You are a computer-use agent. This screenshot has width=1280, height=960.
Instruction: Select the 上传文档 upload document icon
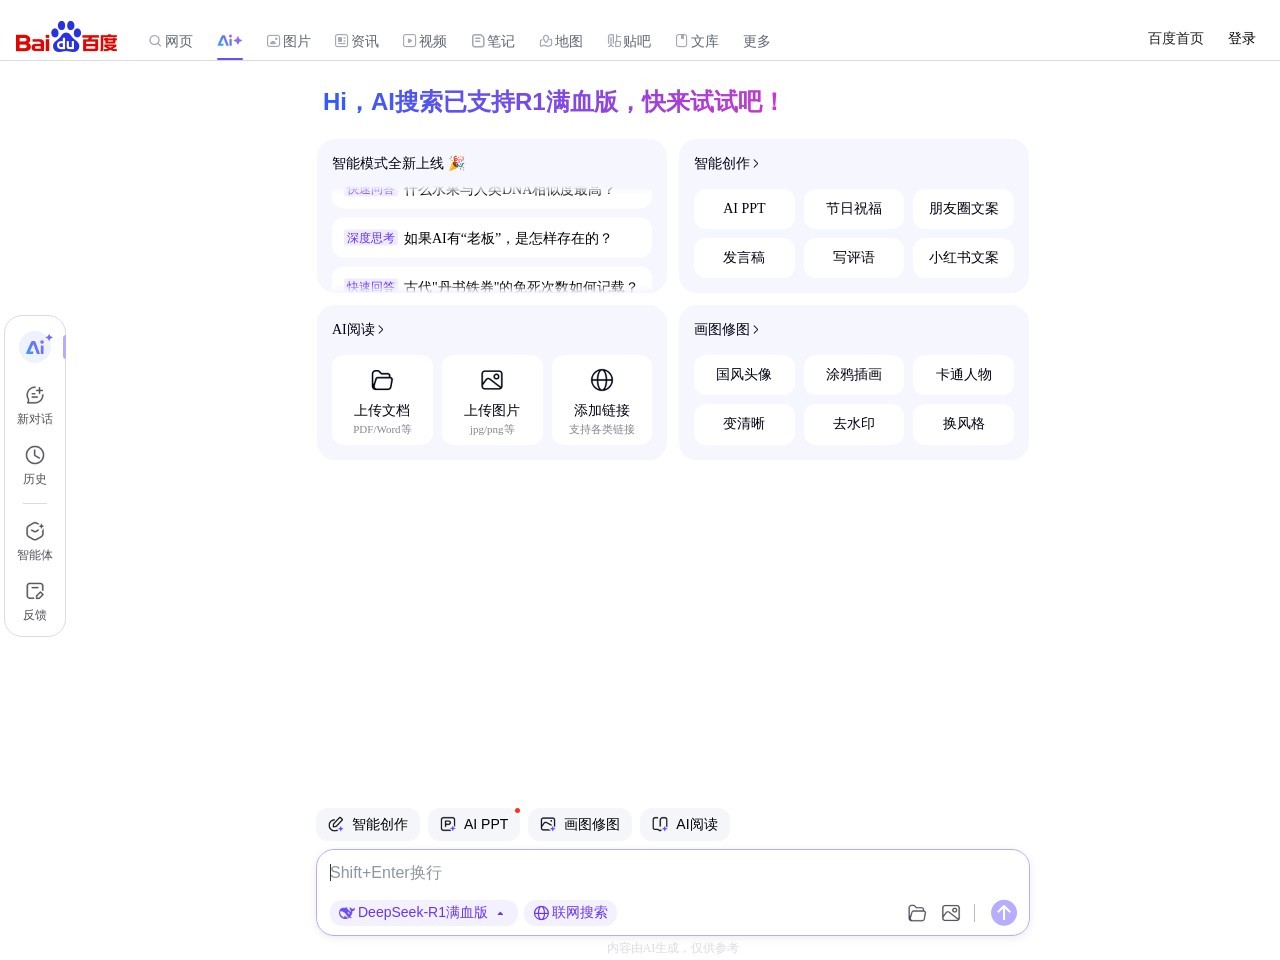[382, 380]
